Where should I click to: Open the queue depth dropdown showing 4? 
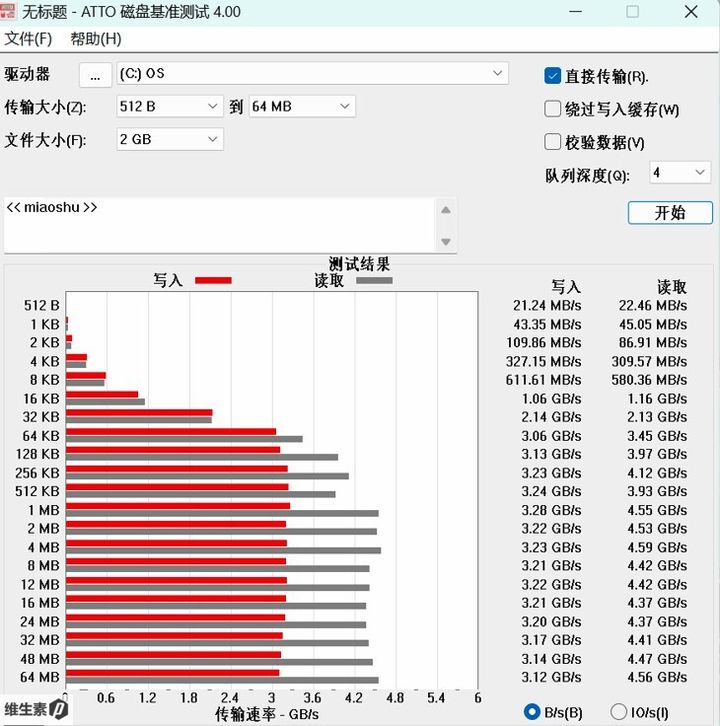point(680,173)
